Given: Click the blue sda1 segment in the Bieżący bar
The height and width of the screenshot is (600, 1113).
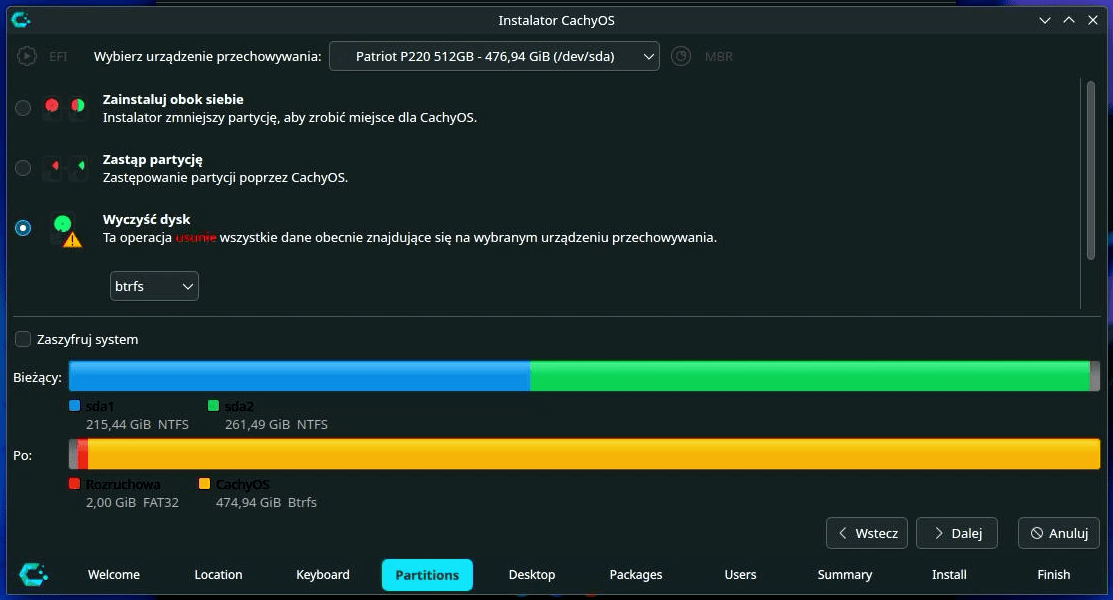Looking at the screenshot, I should tap(300, 376).
